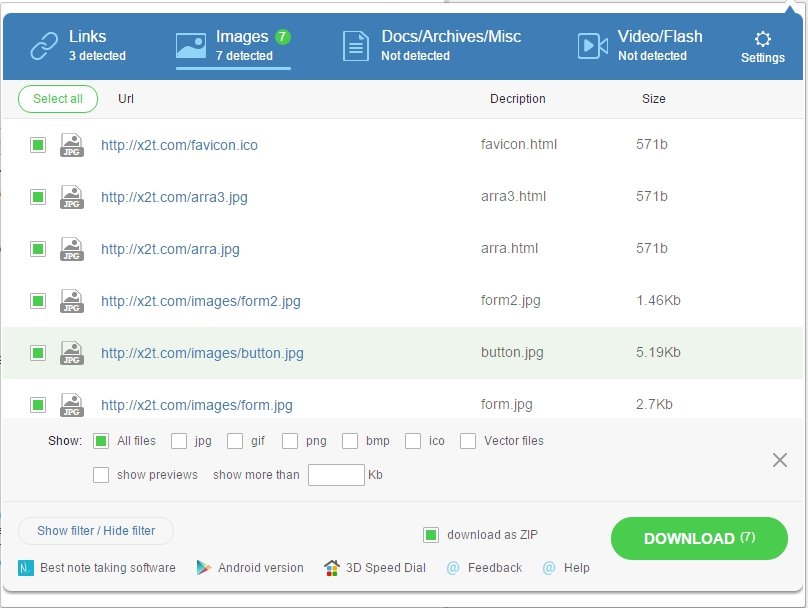This screenshot has height=608, width=808.
Task: Click the chain link icon in header
Action: point(44,46)
